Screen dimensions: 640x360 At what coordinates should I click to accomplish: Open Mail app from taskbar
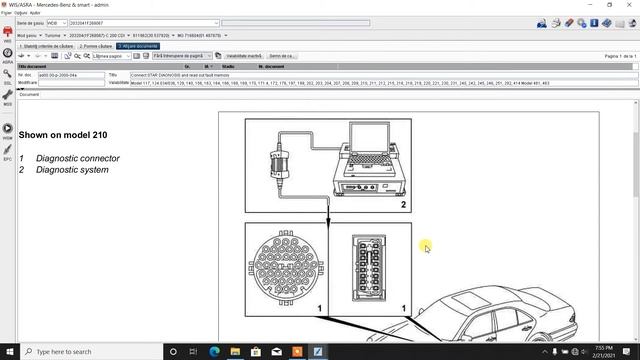(277, 351)
